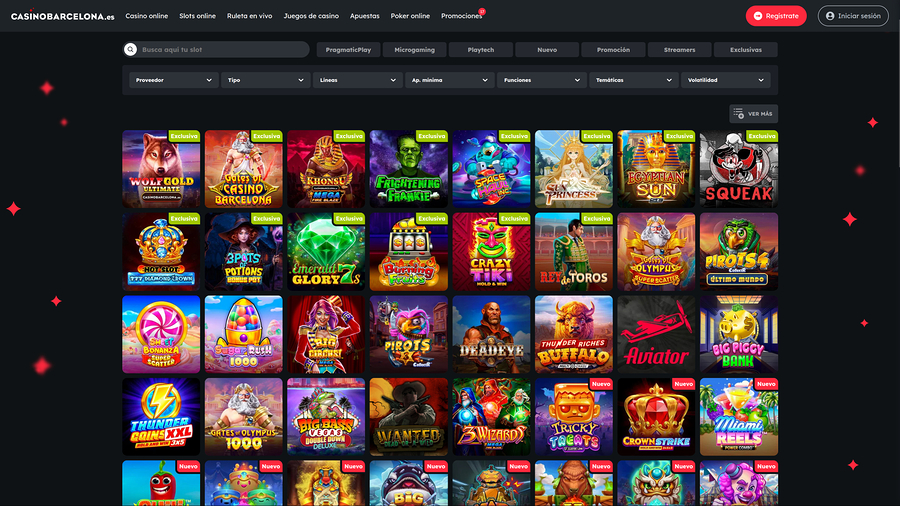The height and width of the screenshot is (506, 900).
Task: Filter by PragmaticPlay
Action: 348,50
